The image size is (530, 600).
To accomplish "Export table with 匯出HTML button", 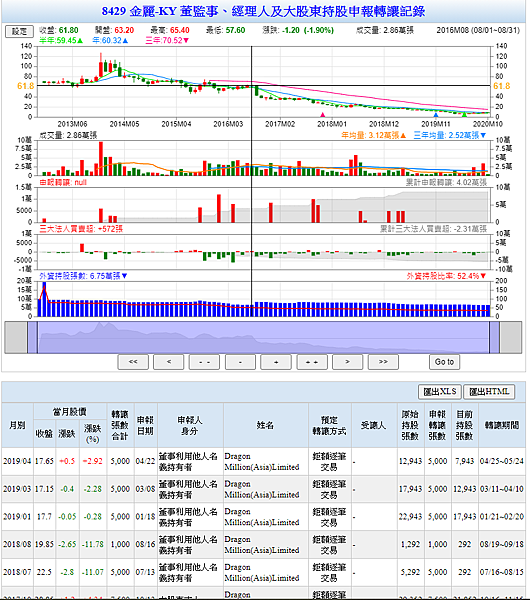I will tap(489, 392).
